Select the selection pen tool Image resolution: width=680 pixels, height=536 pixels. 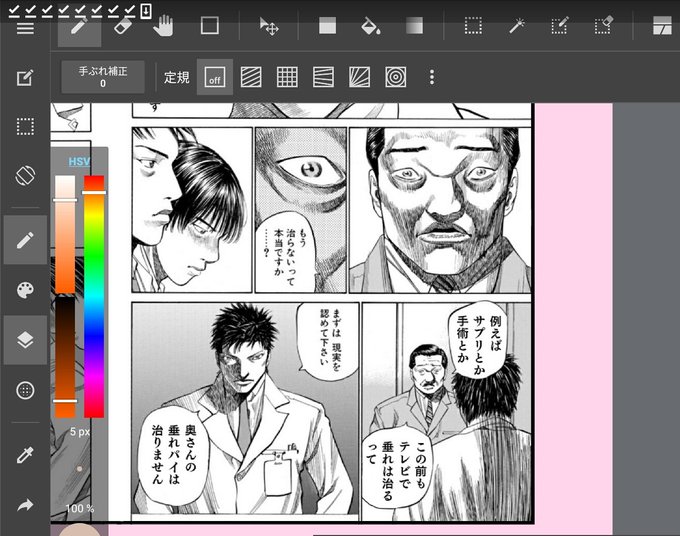click(559, 26)
